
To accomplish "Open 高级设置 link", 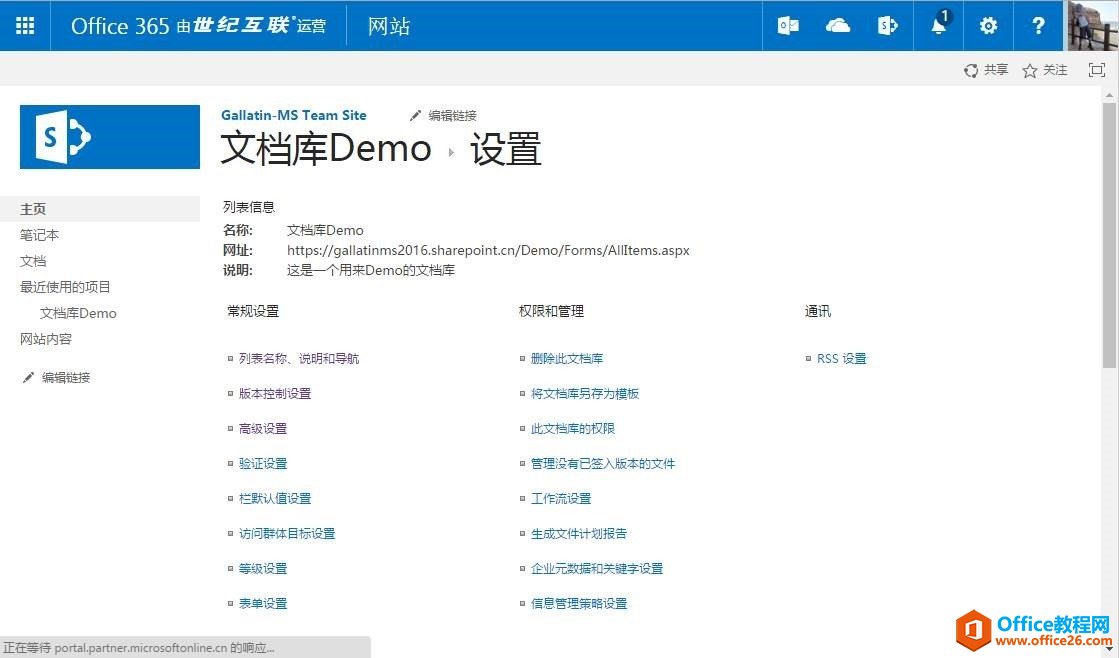I will 263,428.
